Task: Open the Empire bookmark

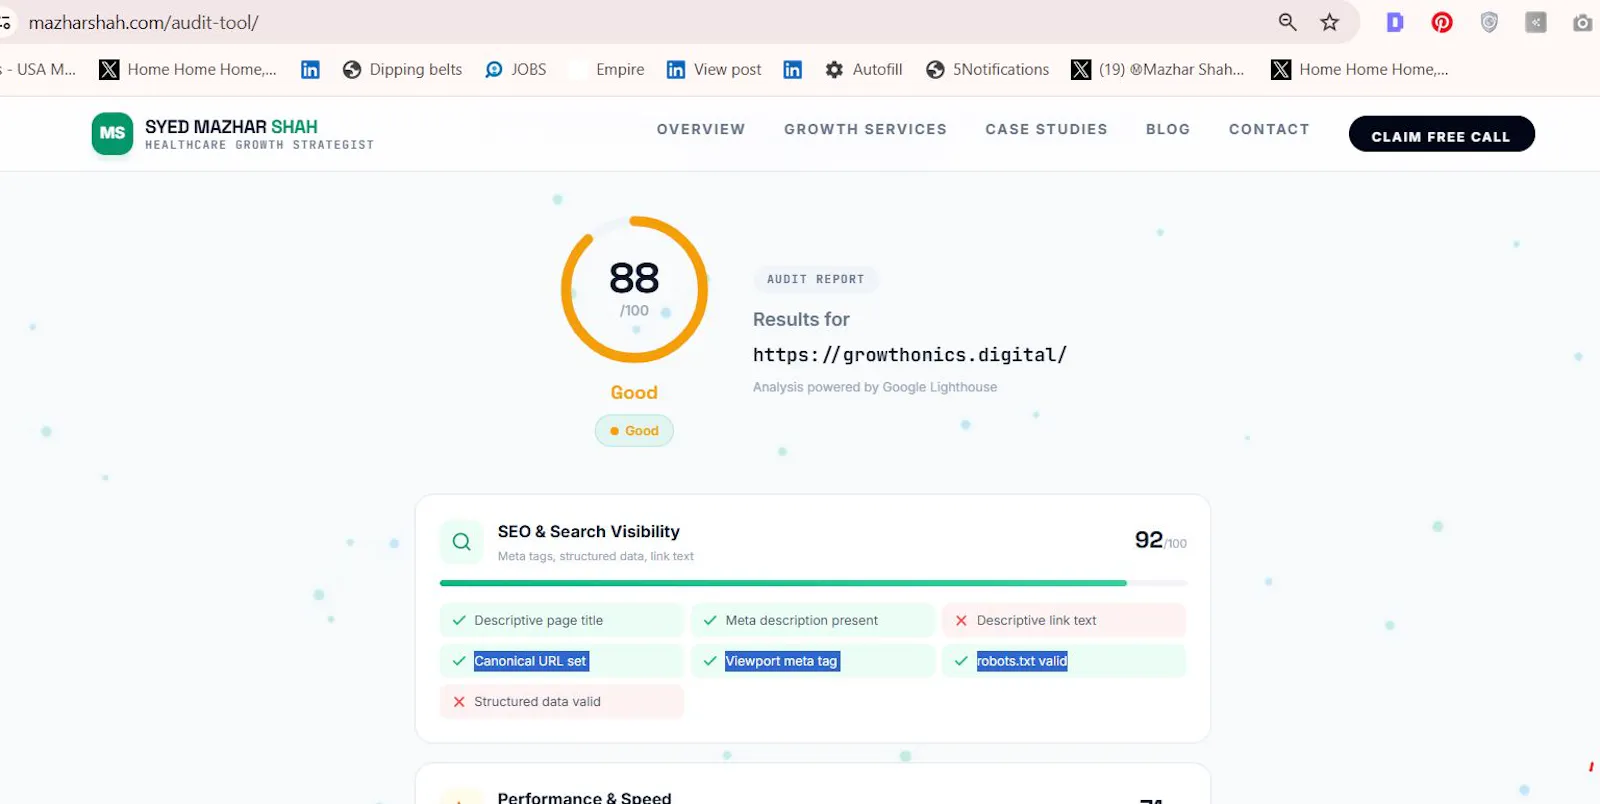Action: 608,69
